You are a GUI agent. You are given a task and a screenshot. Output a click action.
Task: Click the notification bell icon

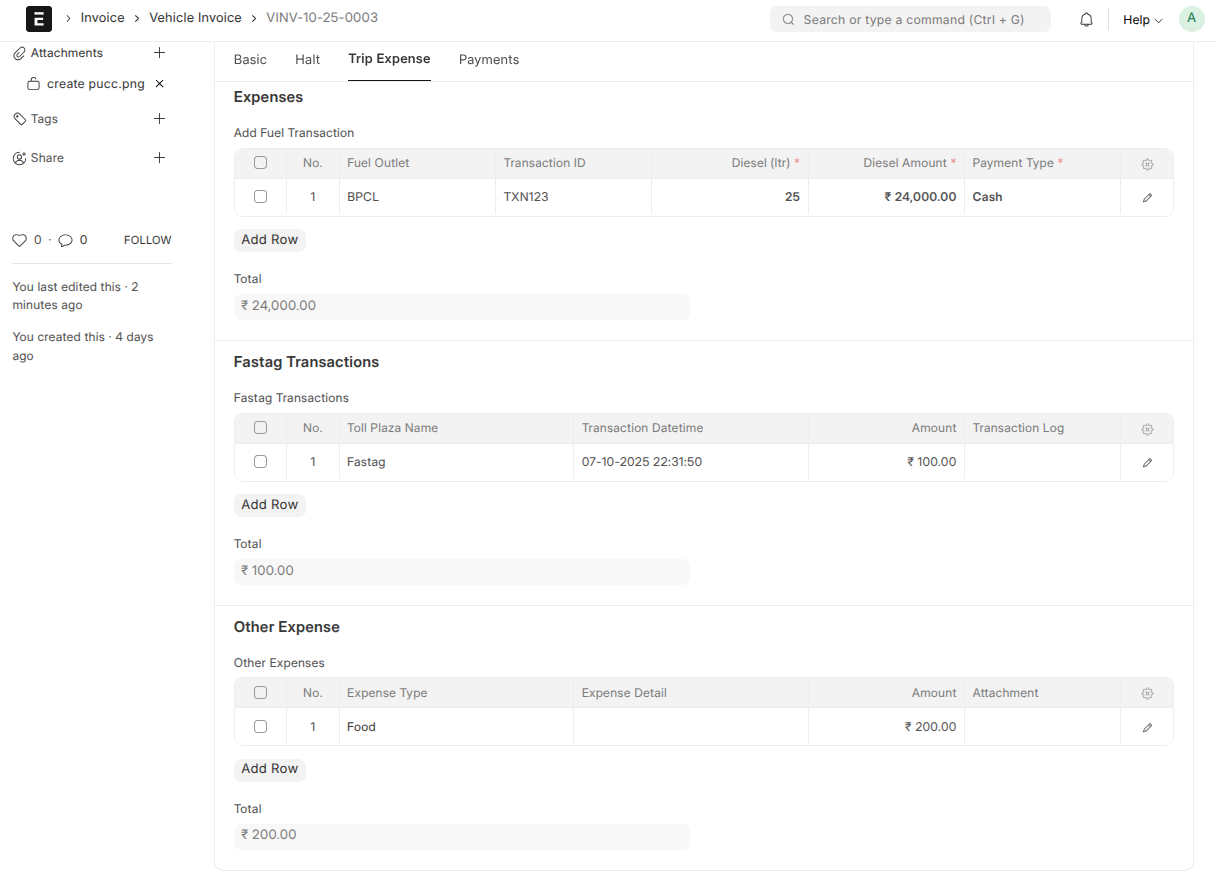[1086, 20]
